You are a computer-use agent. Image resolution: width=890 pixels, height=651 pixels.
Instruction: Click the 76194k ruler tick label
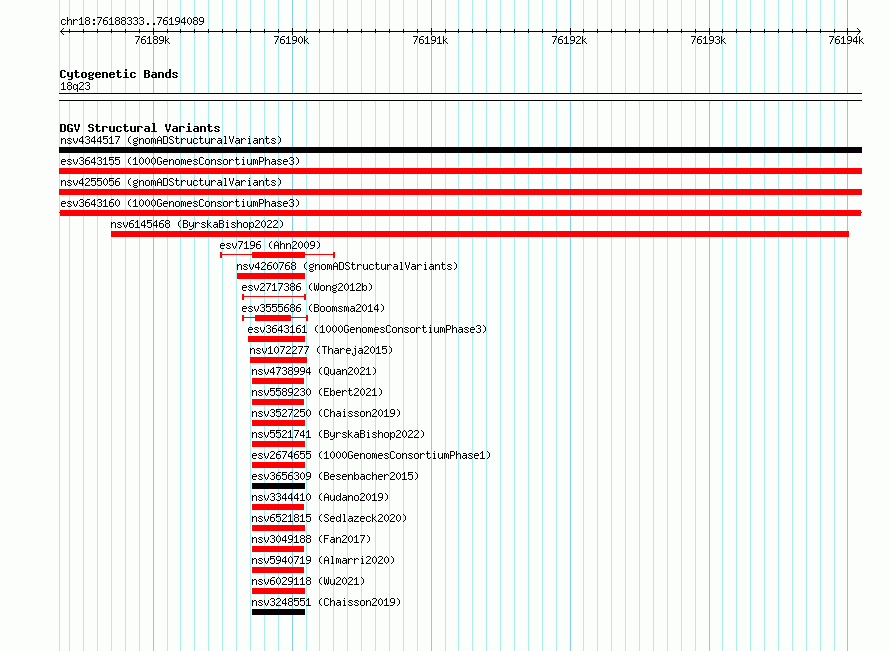tap(846, 40)
